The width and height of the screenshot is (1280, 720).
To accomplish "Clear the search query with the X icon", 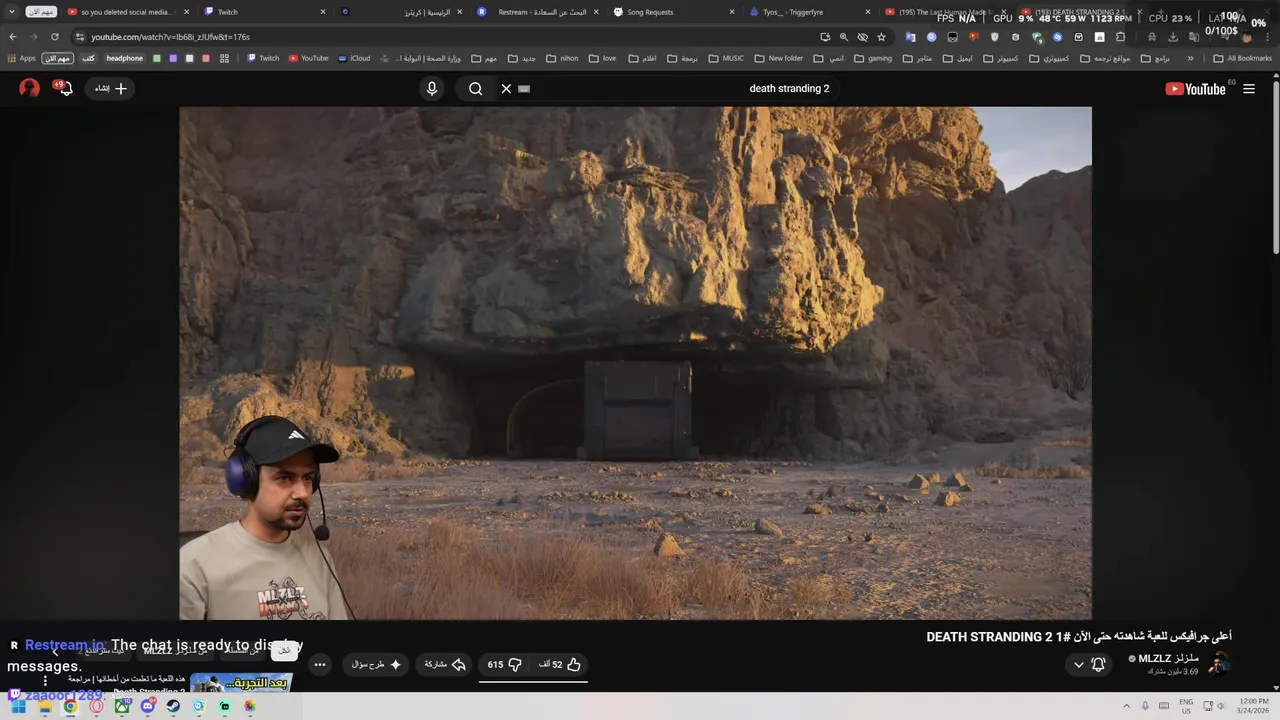I will (x=506, y=88).
